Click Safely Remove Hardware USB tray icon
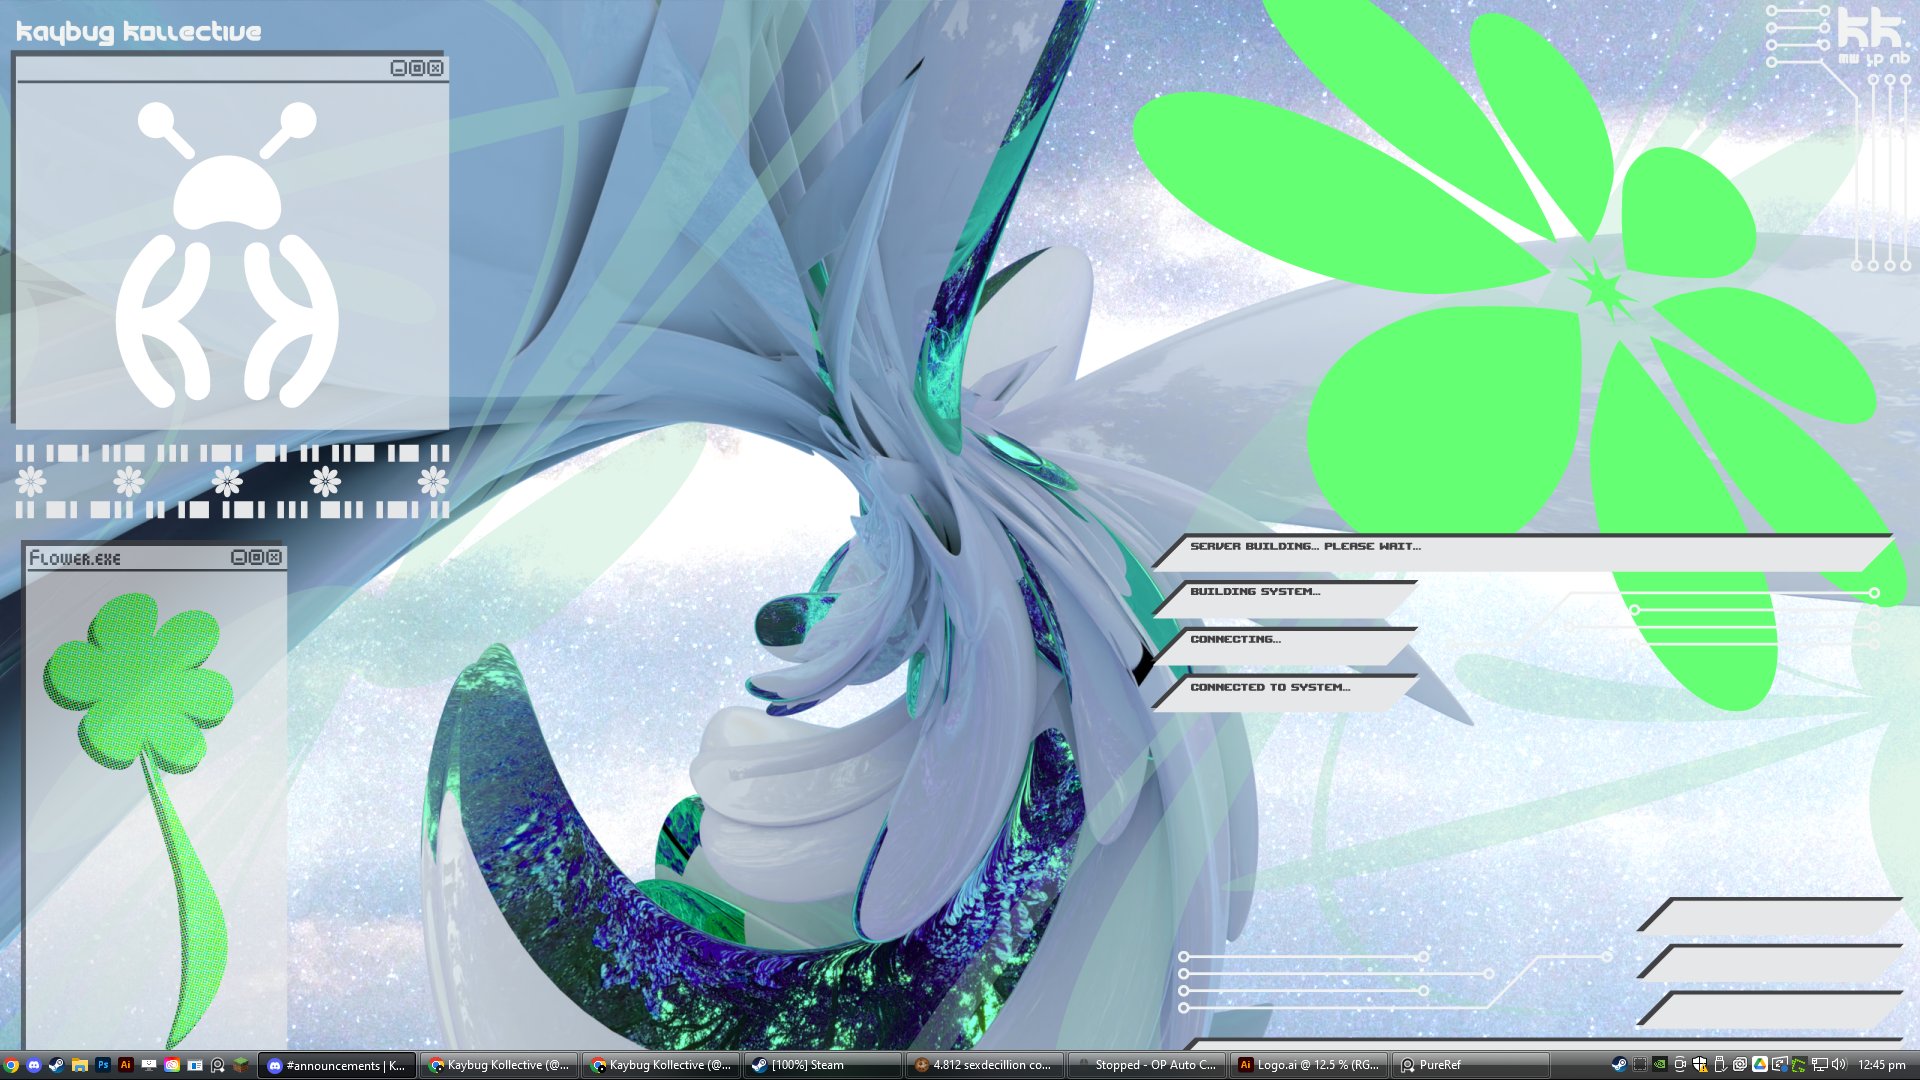 pyautogui.click(x=1720, y=1064)
